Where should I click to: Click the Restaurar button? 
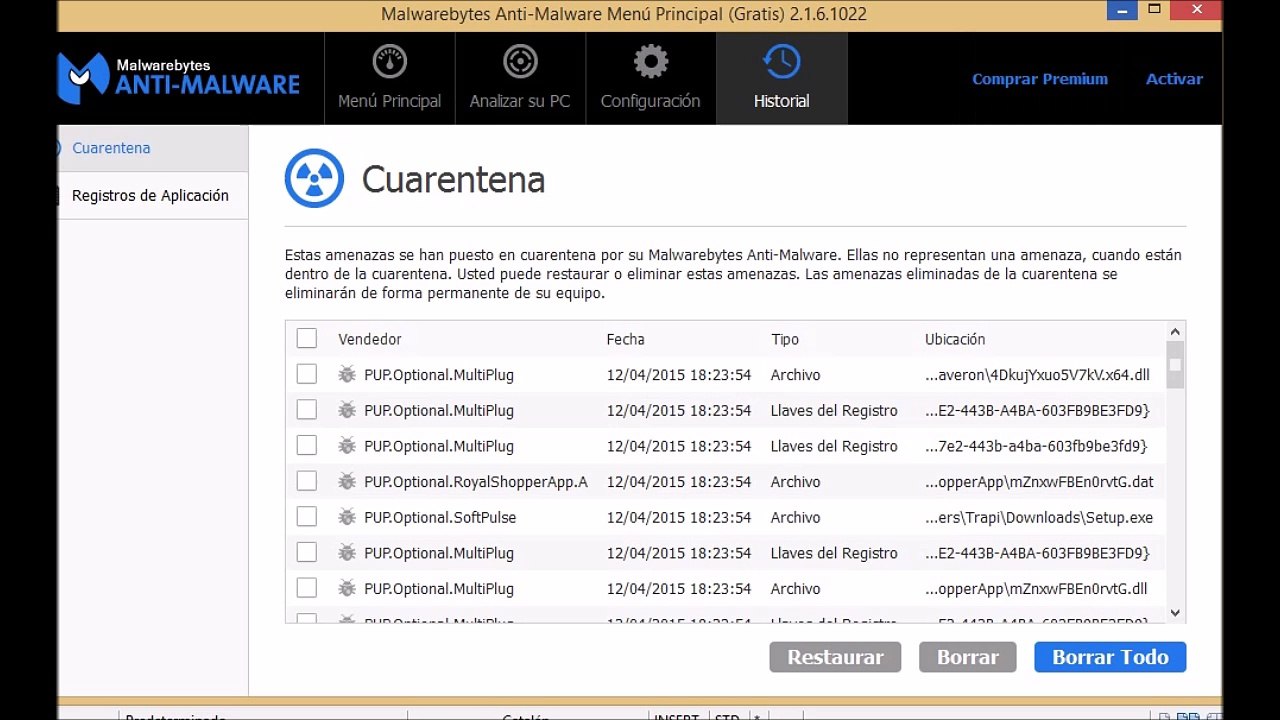coord(835,657)
